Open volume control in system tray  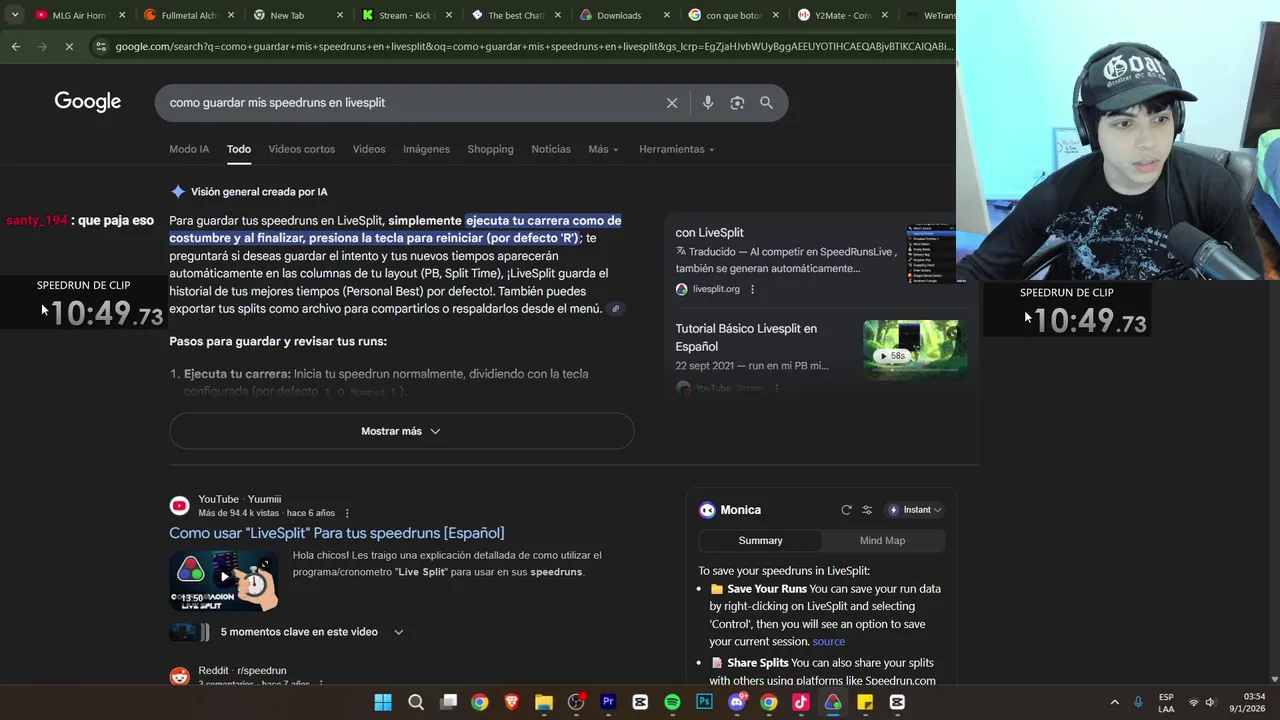(x=1210, y=702)
